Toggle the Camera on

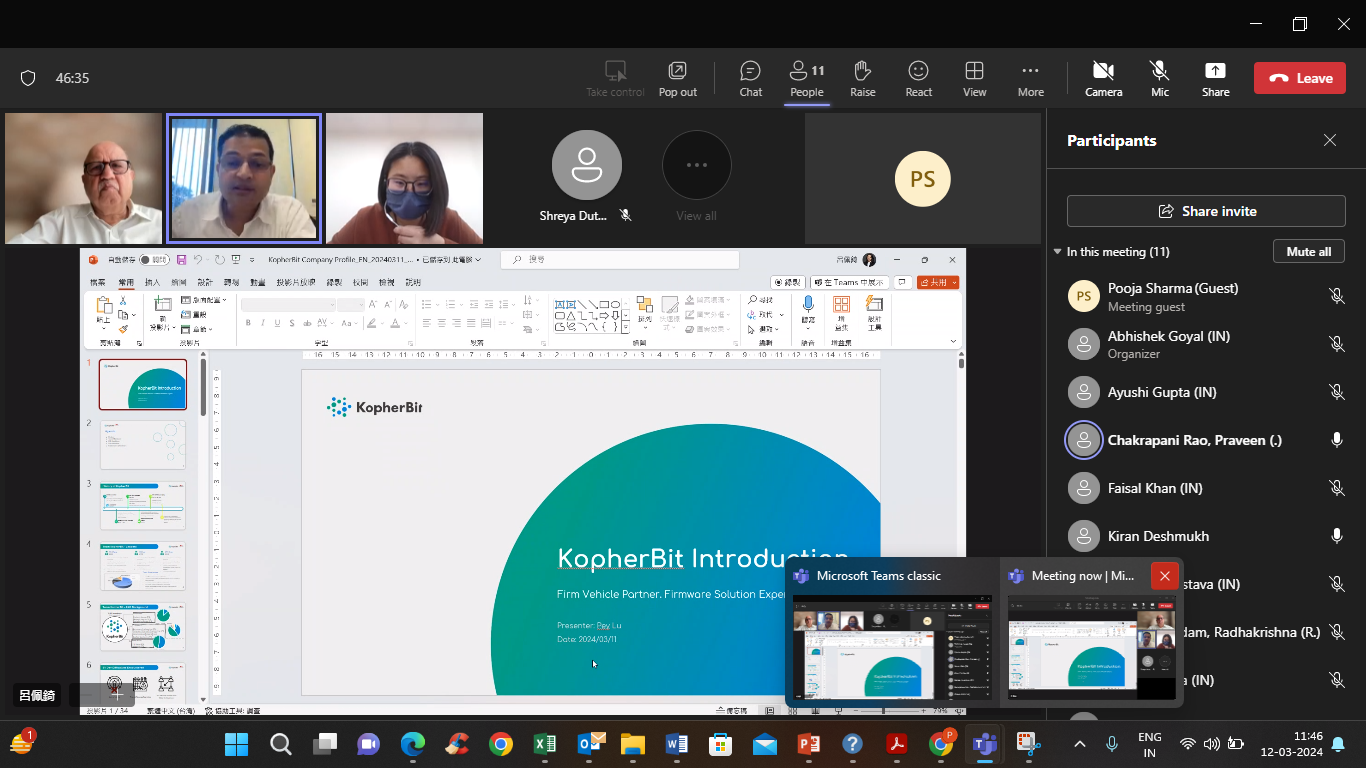click(x=1103, y=78)
